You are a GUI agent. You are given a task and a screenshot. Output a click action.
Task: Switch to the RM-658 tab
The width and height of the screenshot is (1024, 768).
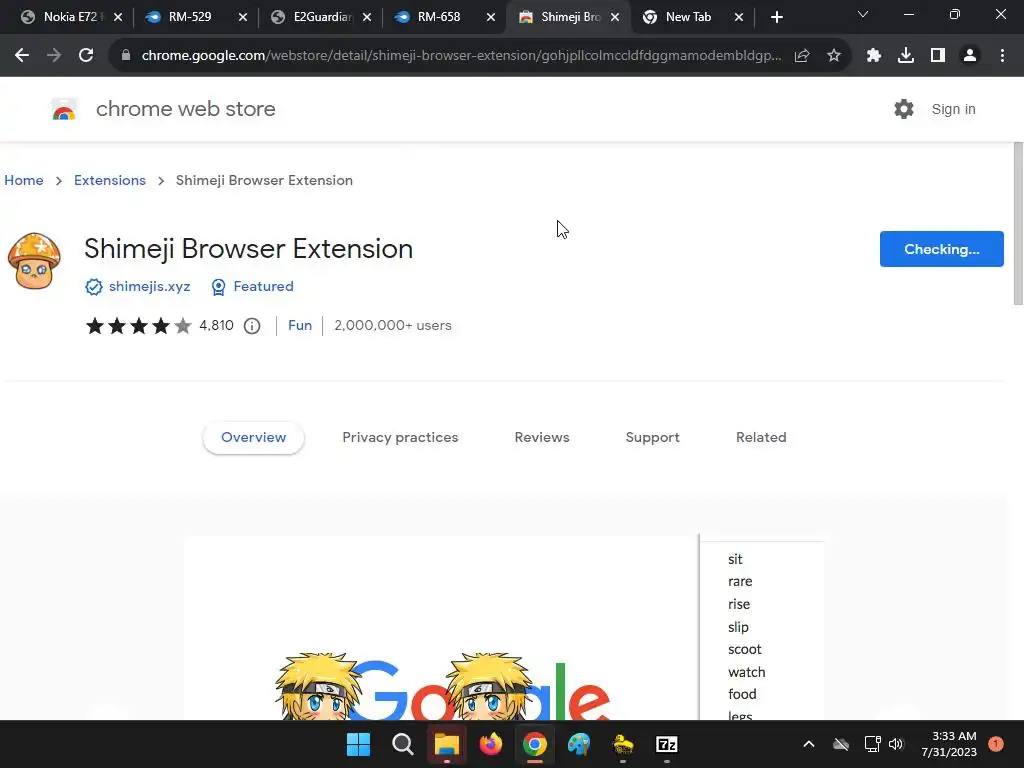coord(438,17)
